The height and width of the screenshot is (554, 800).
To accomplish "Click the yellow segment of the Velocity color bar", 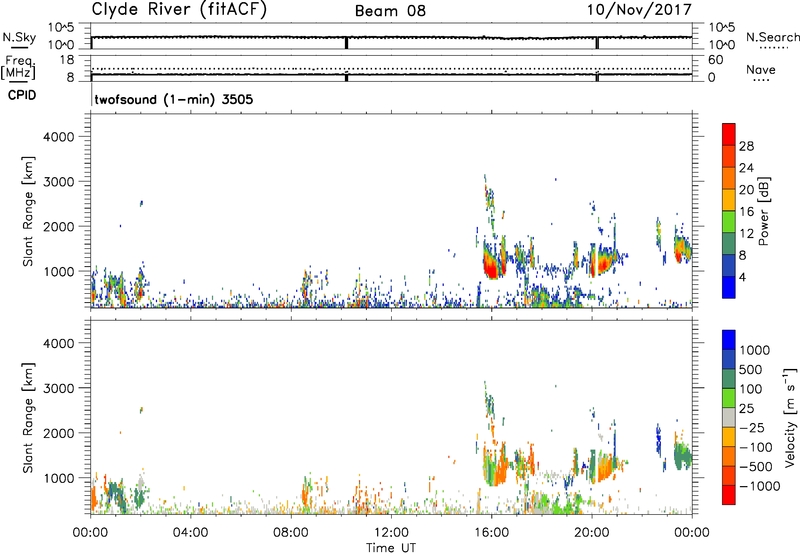I will 729,437.
